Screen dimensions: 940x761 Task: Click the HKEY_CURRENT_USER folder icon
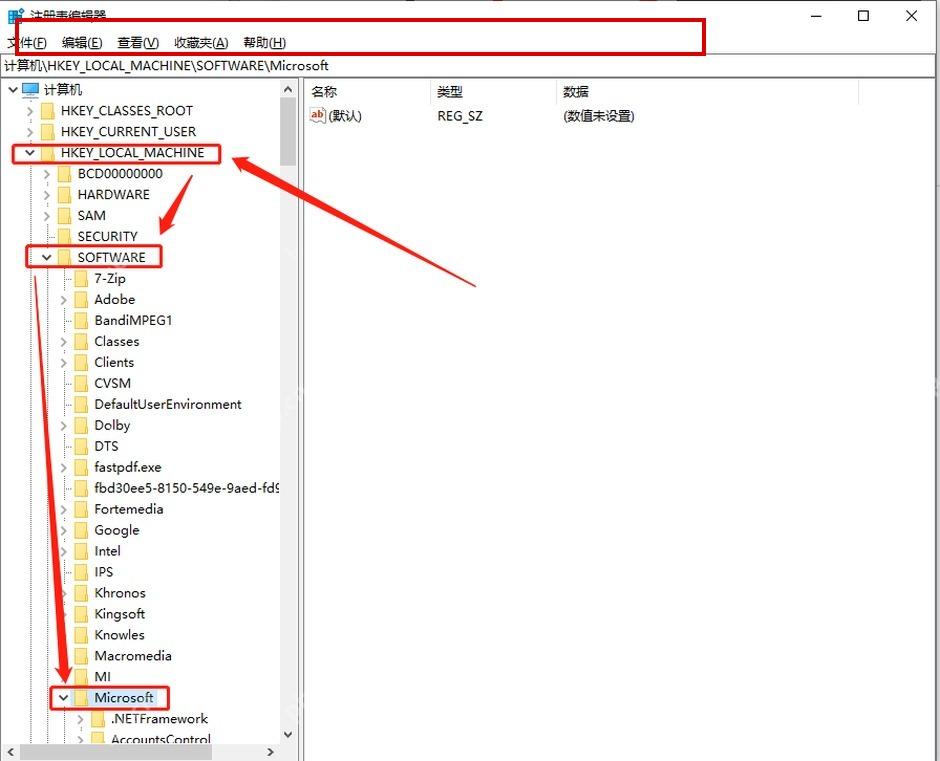point(47,132)
